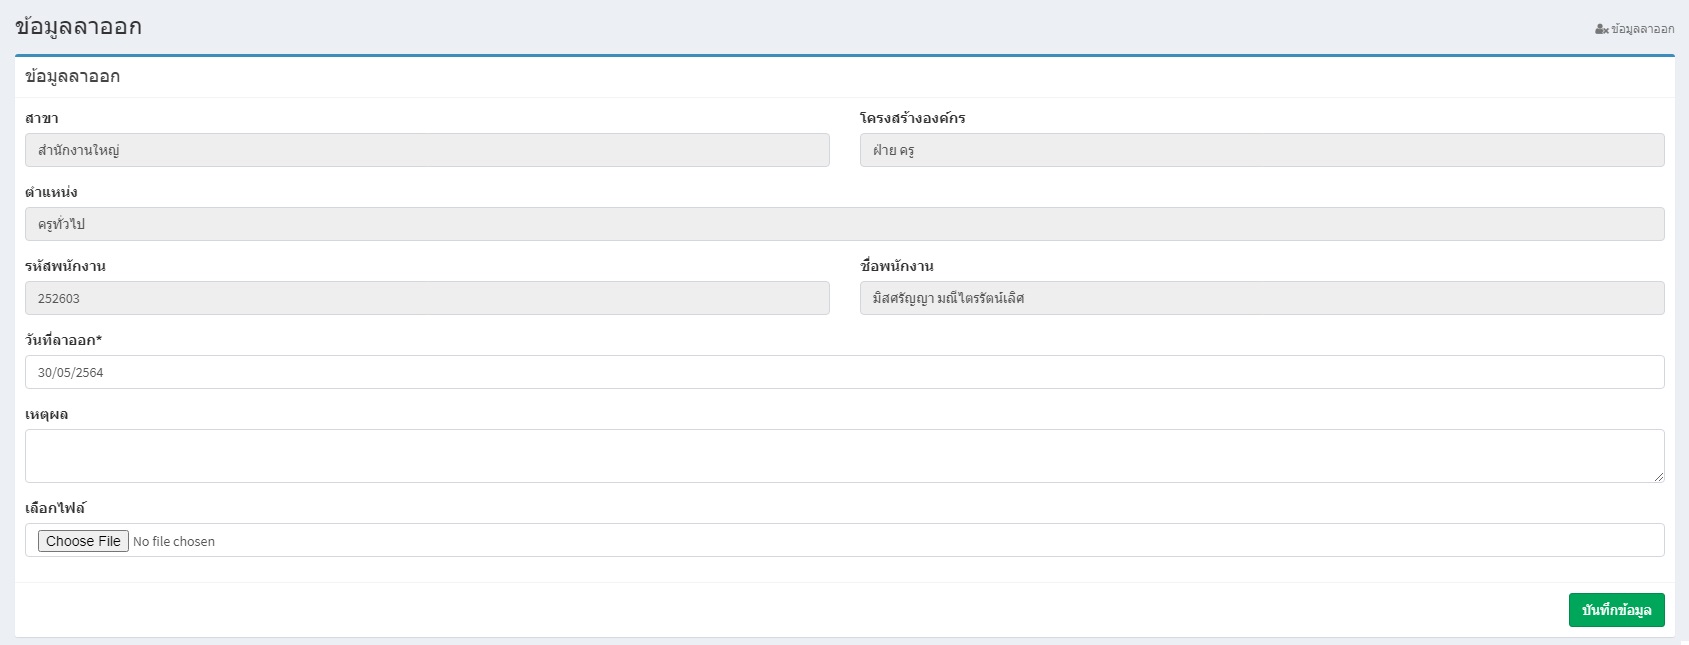Click the สาขา field showing สำนักงานใหญ่
This screenshot has height=645, width=1689.
(427, 150)
